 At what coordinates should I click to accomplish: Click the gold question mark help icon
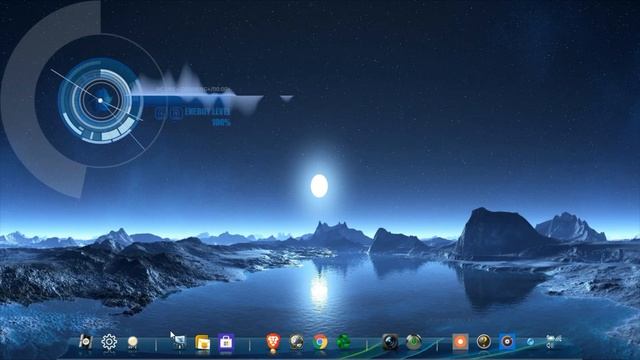pos(484,342)
